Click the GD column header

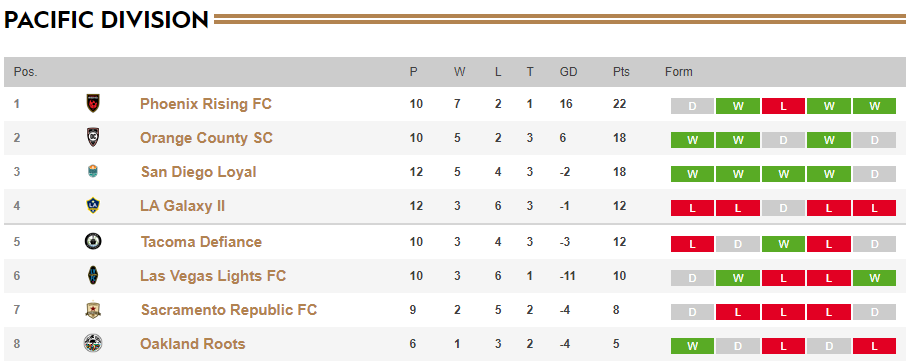(x=569, y=72)
